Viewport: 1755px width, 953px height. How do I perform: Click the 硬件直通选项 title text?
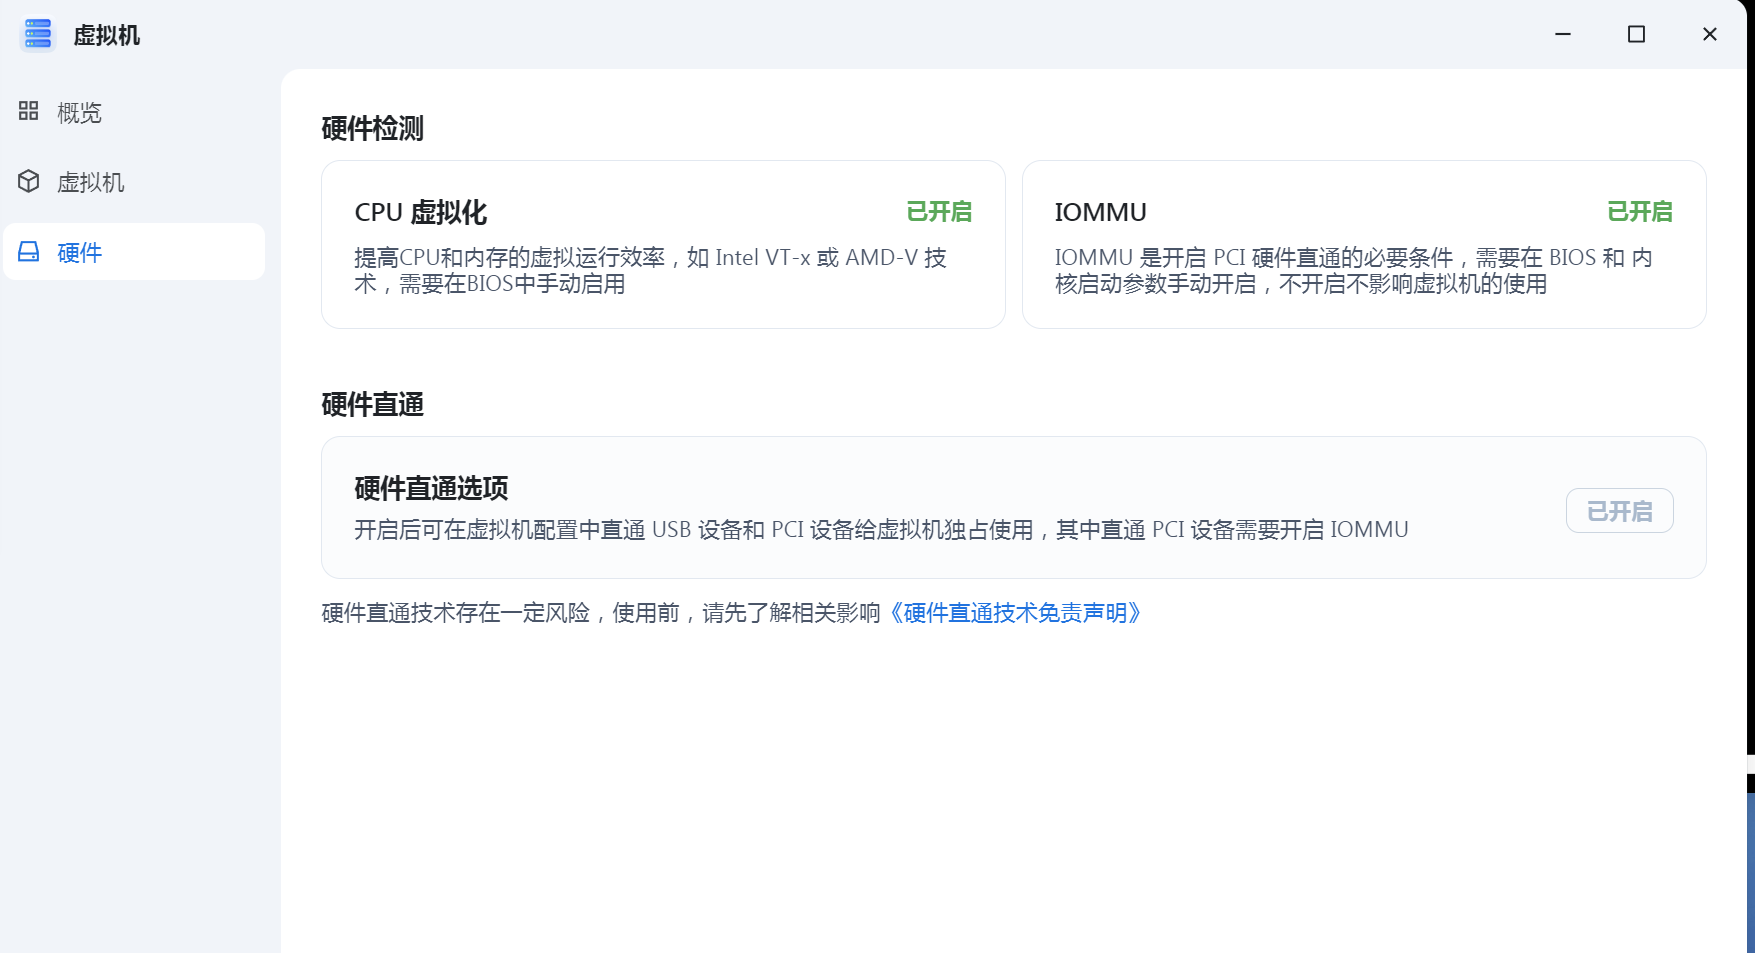[431, 488]
